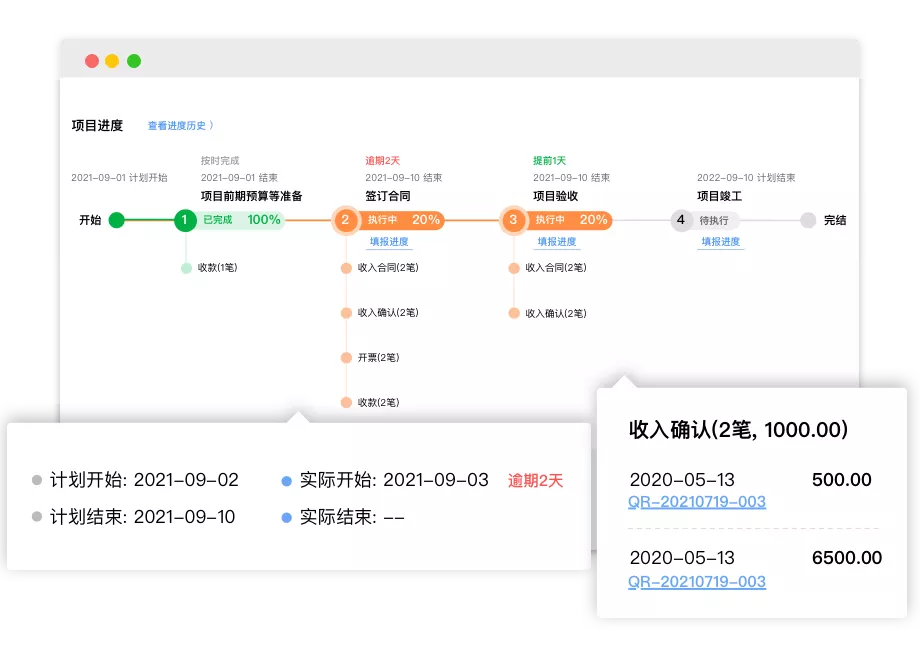The image size is (920, 660).
Task: Select the completed milestone node 1
Action: [185, 221]
